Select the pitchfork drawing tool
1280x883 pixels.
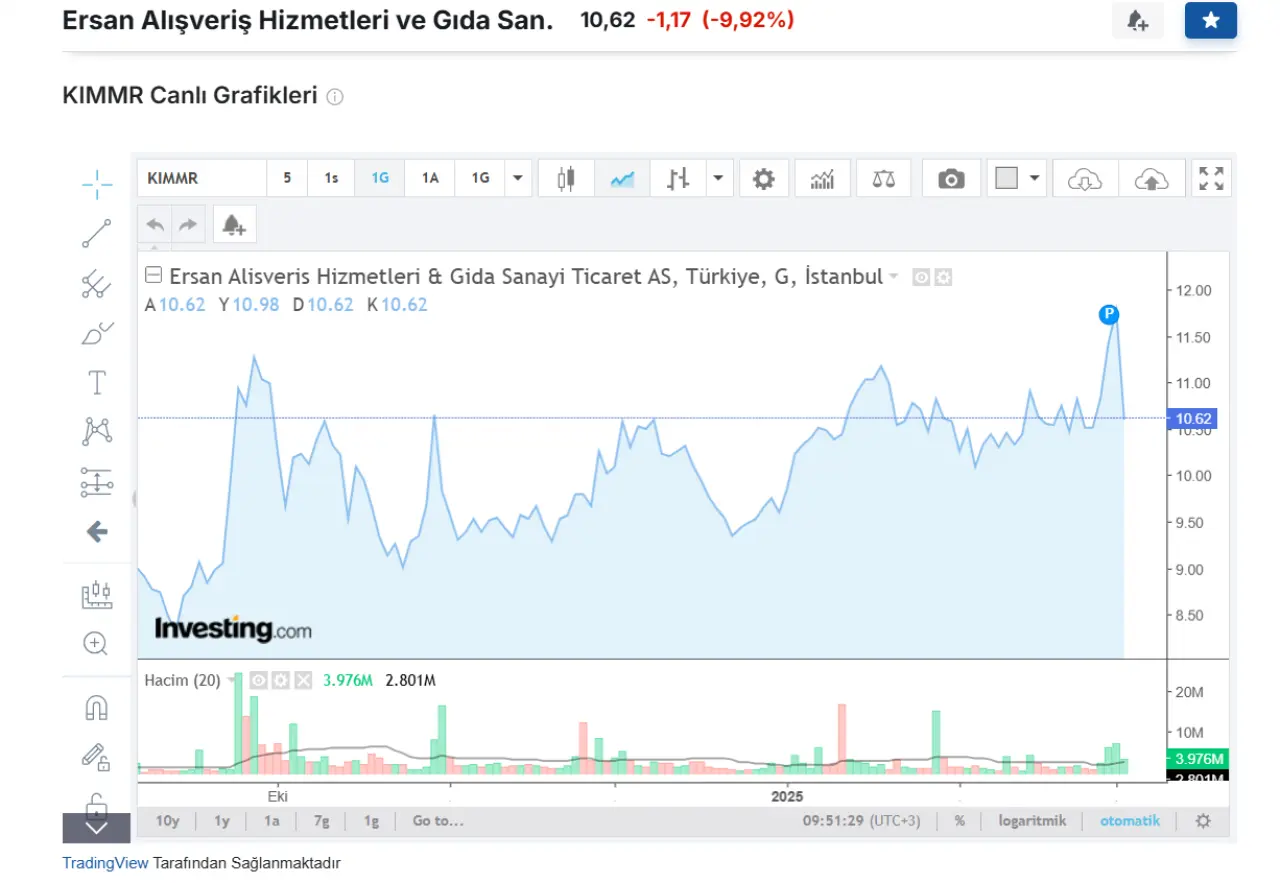(x=97, y=284)
